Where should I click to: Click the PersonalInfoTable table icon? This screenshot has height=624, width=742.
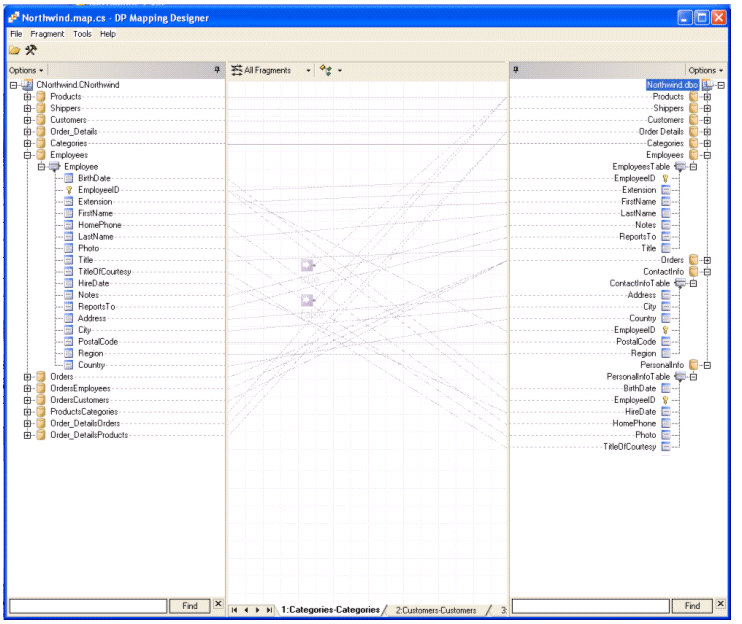680,377
